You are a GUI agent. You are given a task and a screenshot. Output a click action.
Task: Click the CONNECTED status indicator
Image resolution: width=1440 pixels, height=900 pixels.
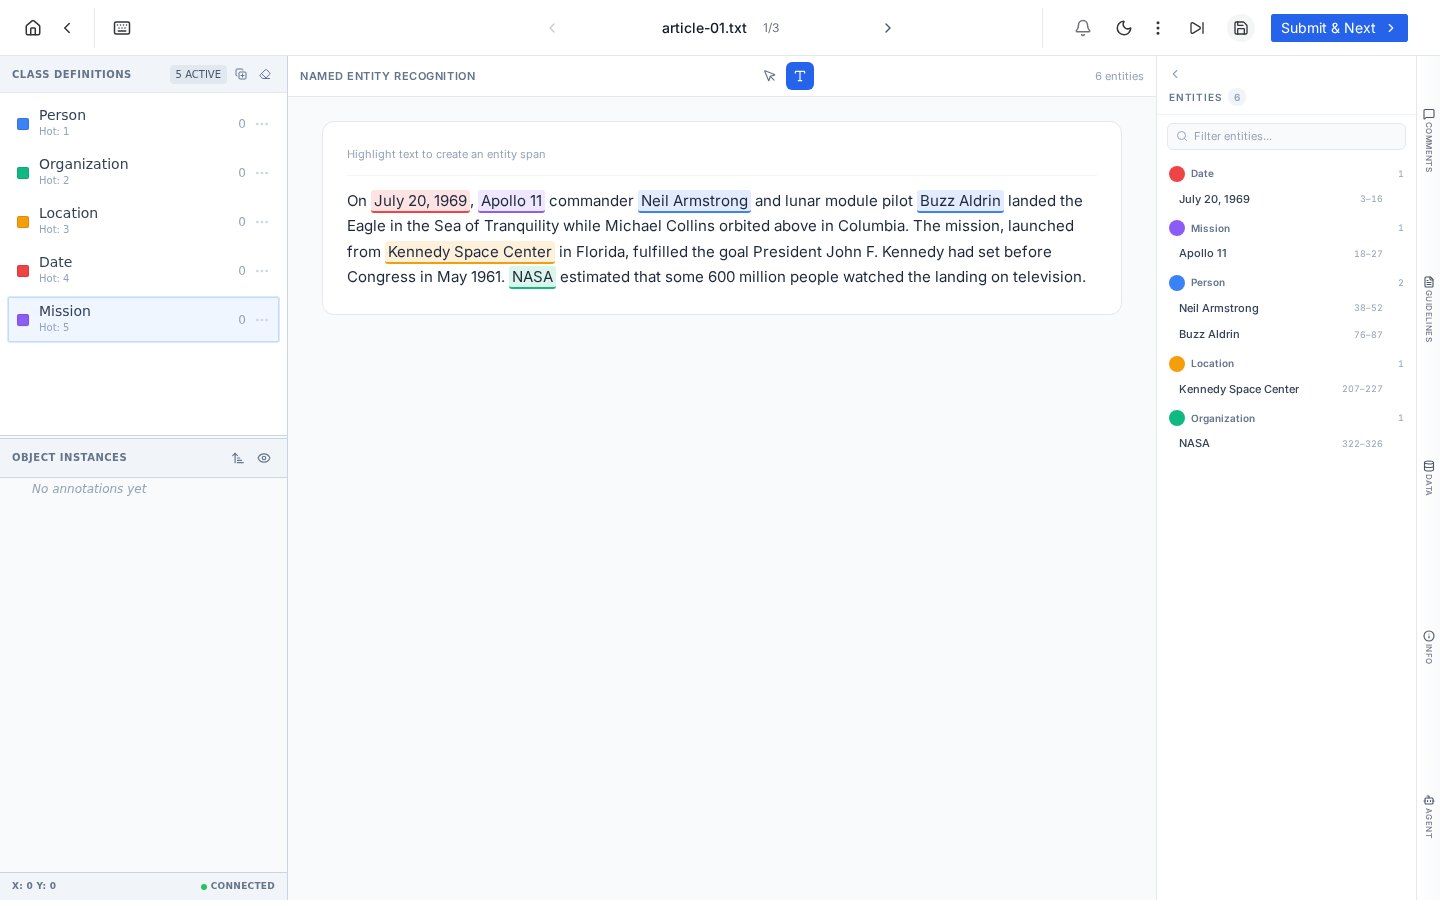(238, 886)
